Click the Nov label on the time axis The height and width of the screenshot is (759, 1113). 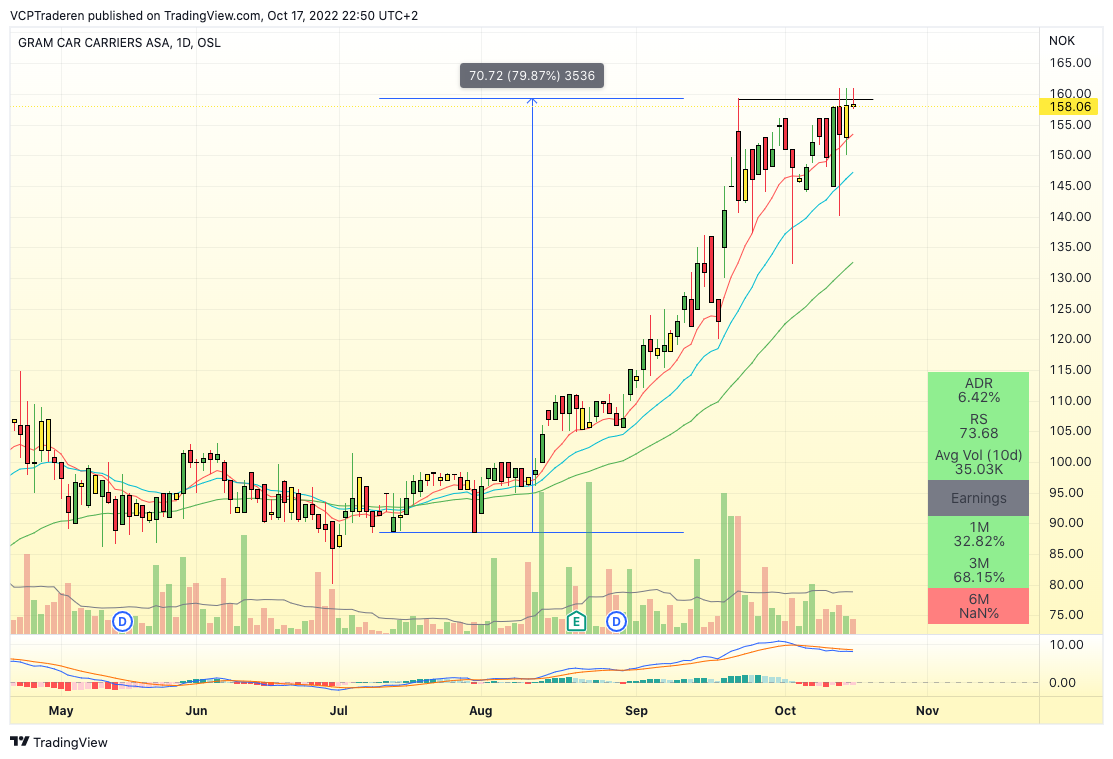(928, 711)
